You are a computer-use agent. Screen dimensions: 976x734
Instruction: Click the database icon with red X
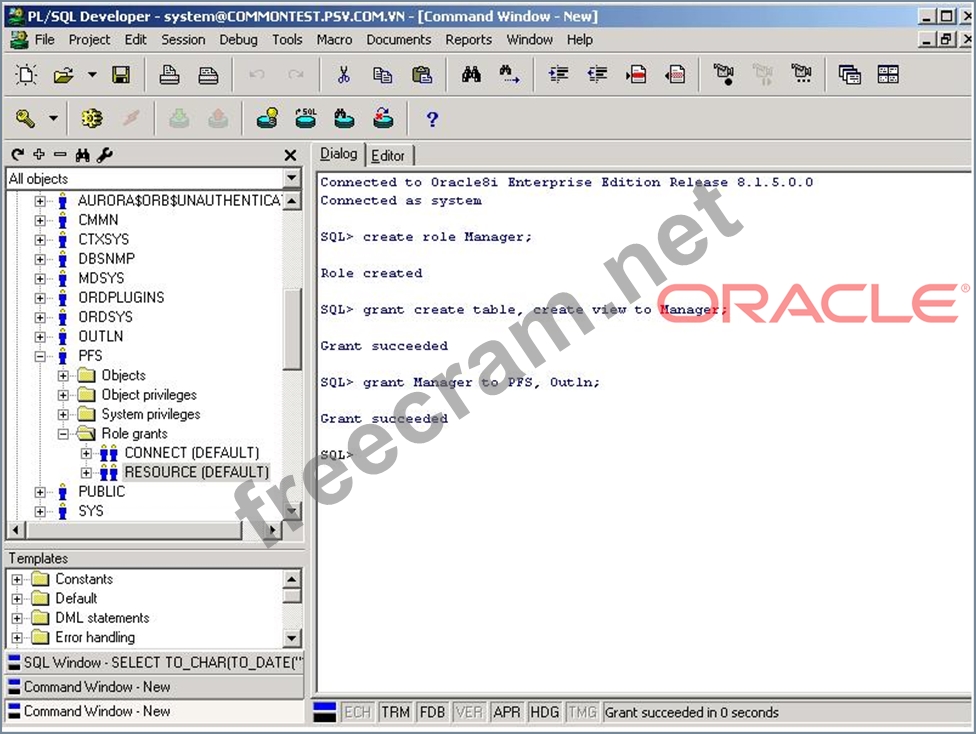point(383,118)
